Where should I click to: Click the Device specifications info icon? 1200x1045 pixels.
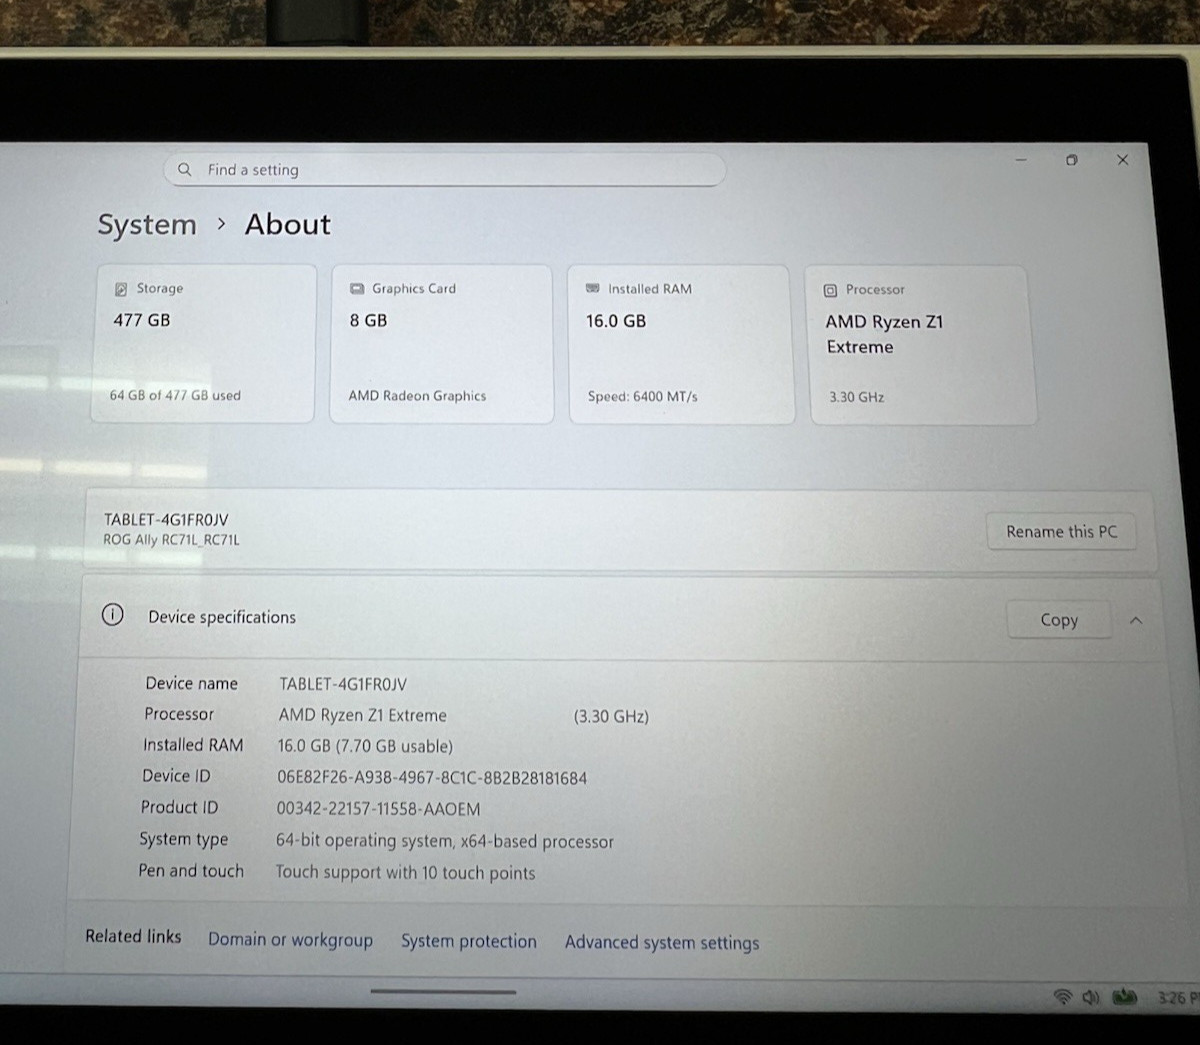(x=112, y=615)
